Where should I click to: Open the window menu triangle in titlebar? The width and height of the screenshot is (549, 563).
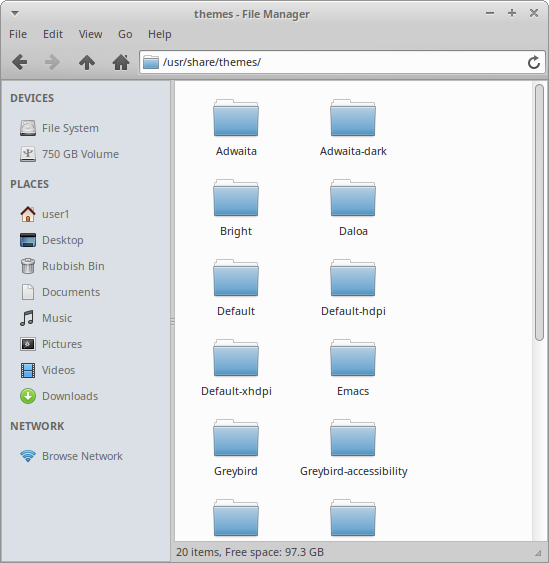click(15, 14)
